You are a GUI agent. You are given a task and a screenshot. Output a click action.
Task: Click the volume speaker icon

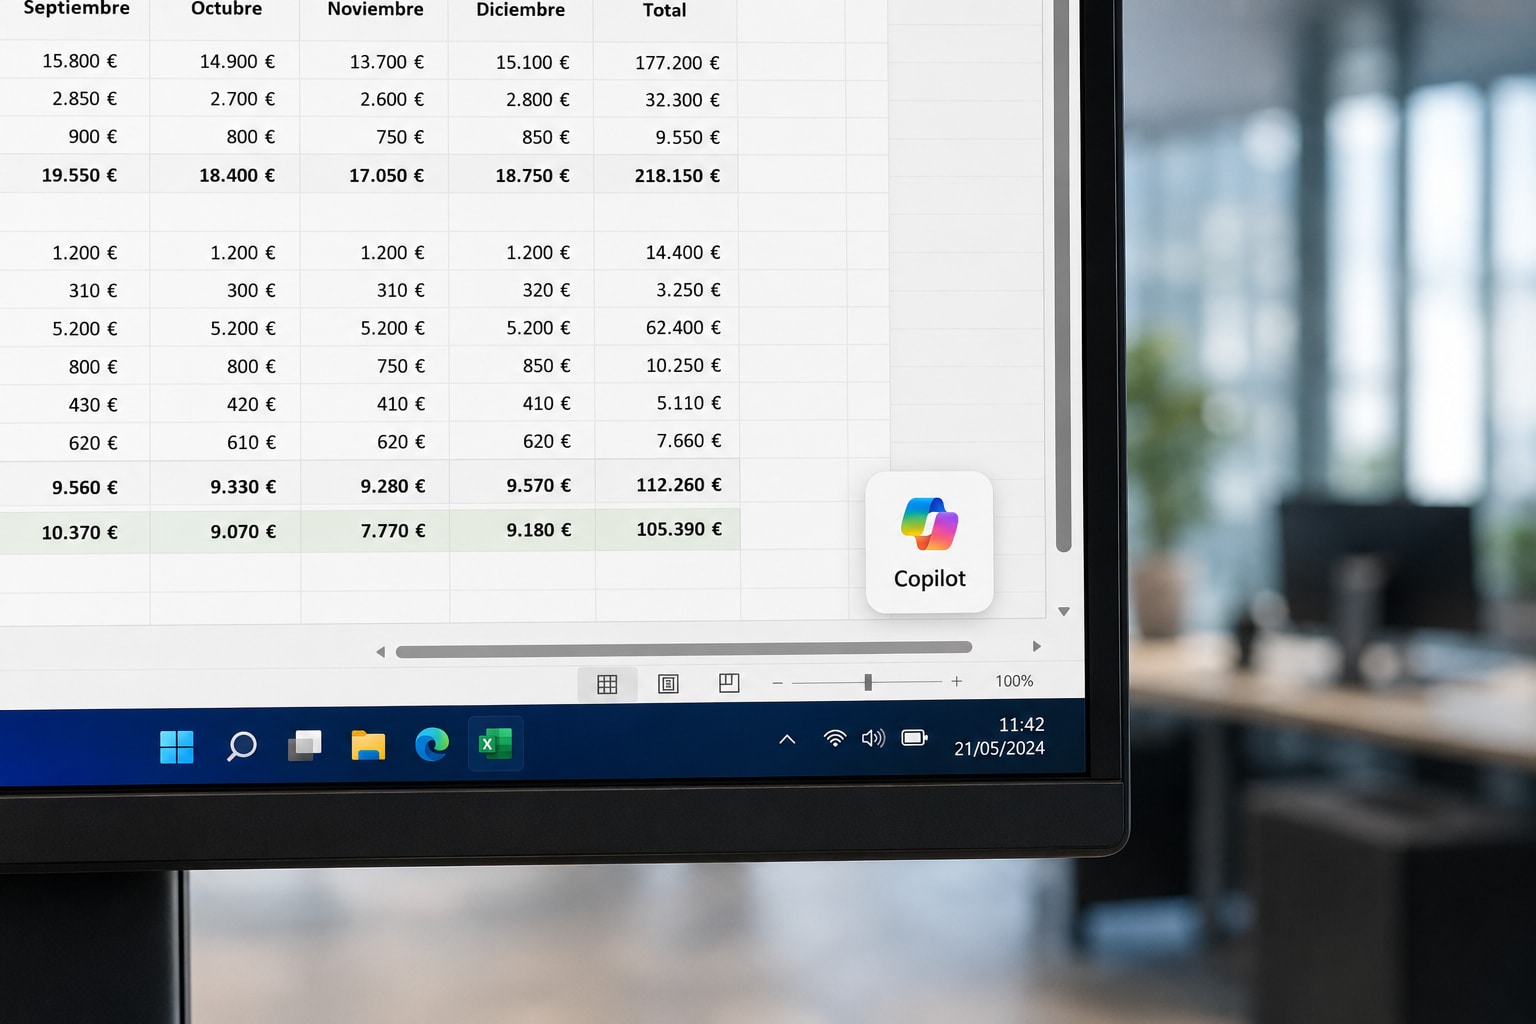tap(873, 738)
